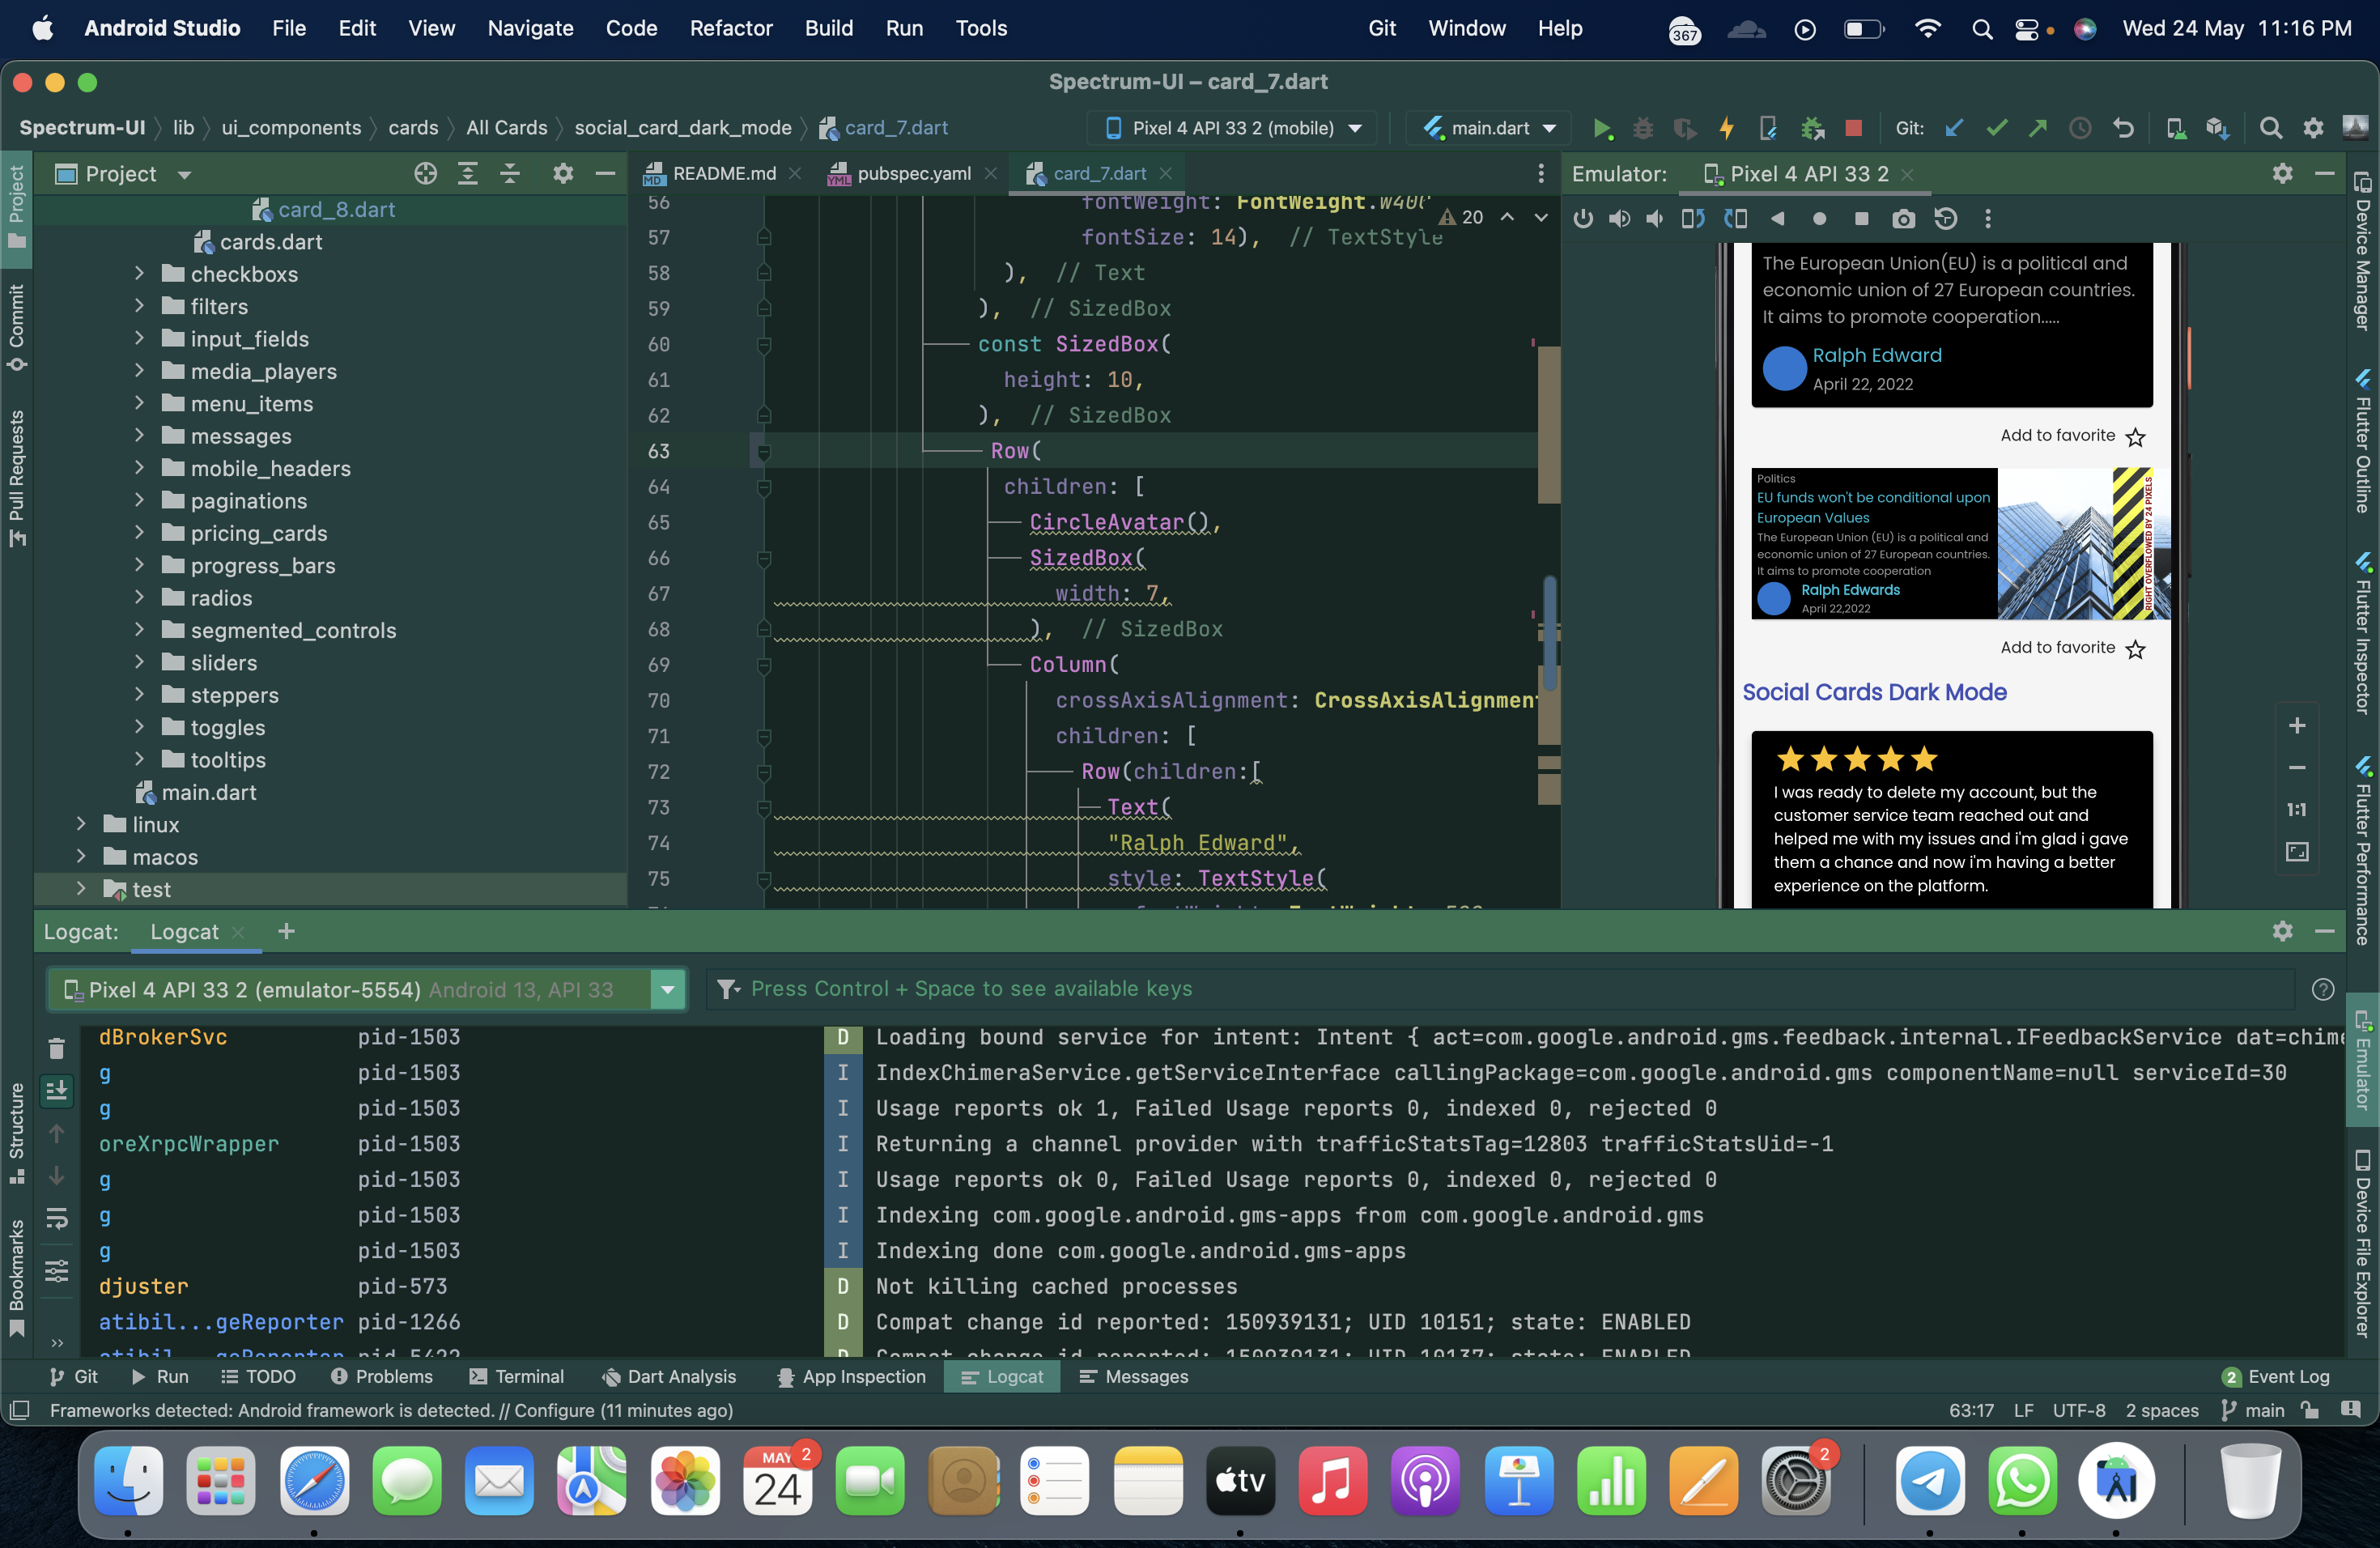Expand the pricing_cards folder
Viewport: 2380px width, 1548px height.
[x=140, y=533]
